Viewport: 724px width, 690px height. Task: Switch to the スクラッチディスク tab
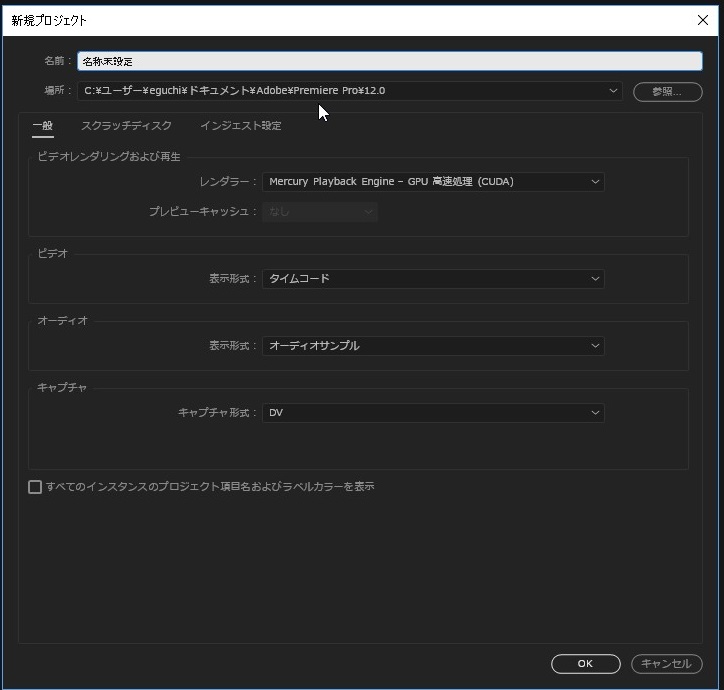pos(126,126)
